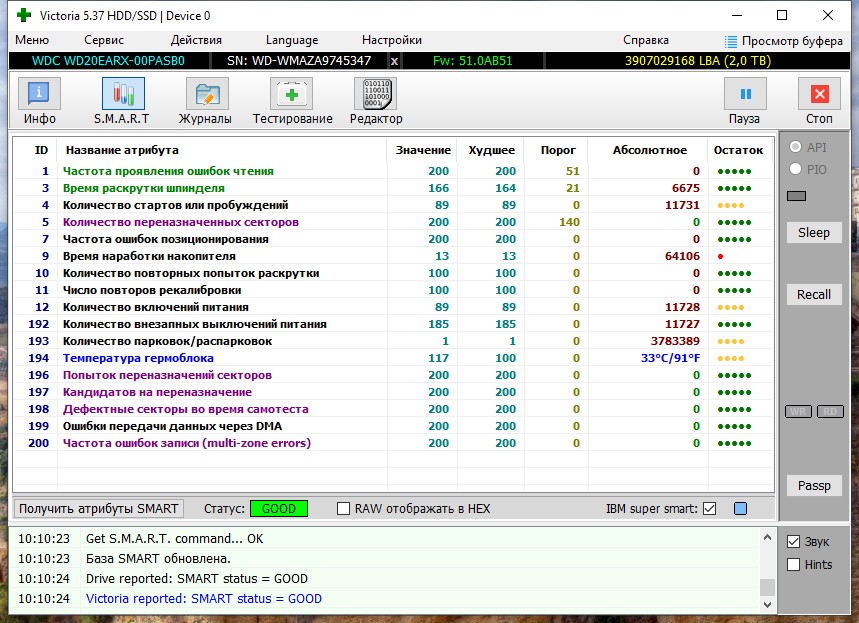Select row Частота ошибок записи (multi-zone errors)
Screen dimensions: 859x623
[x=393, y=443]
